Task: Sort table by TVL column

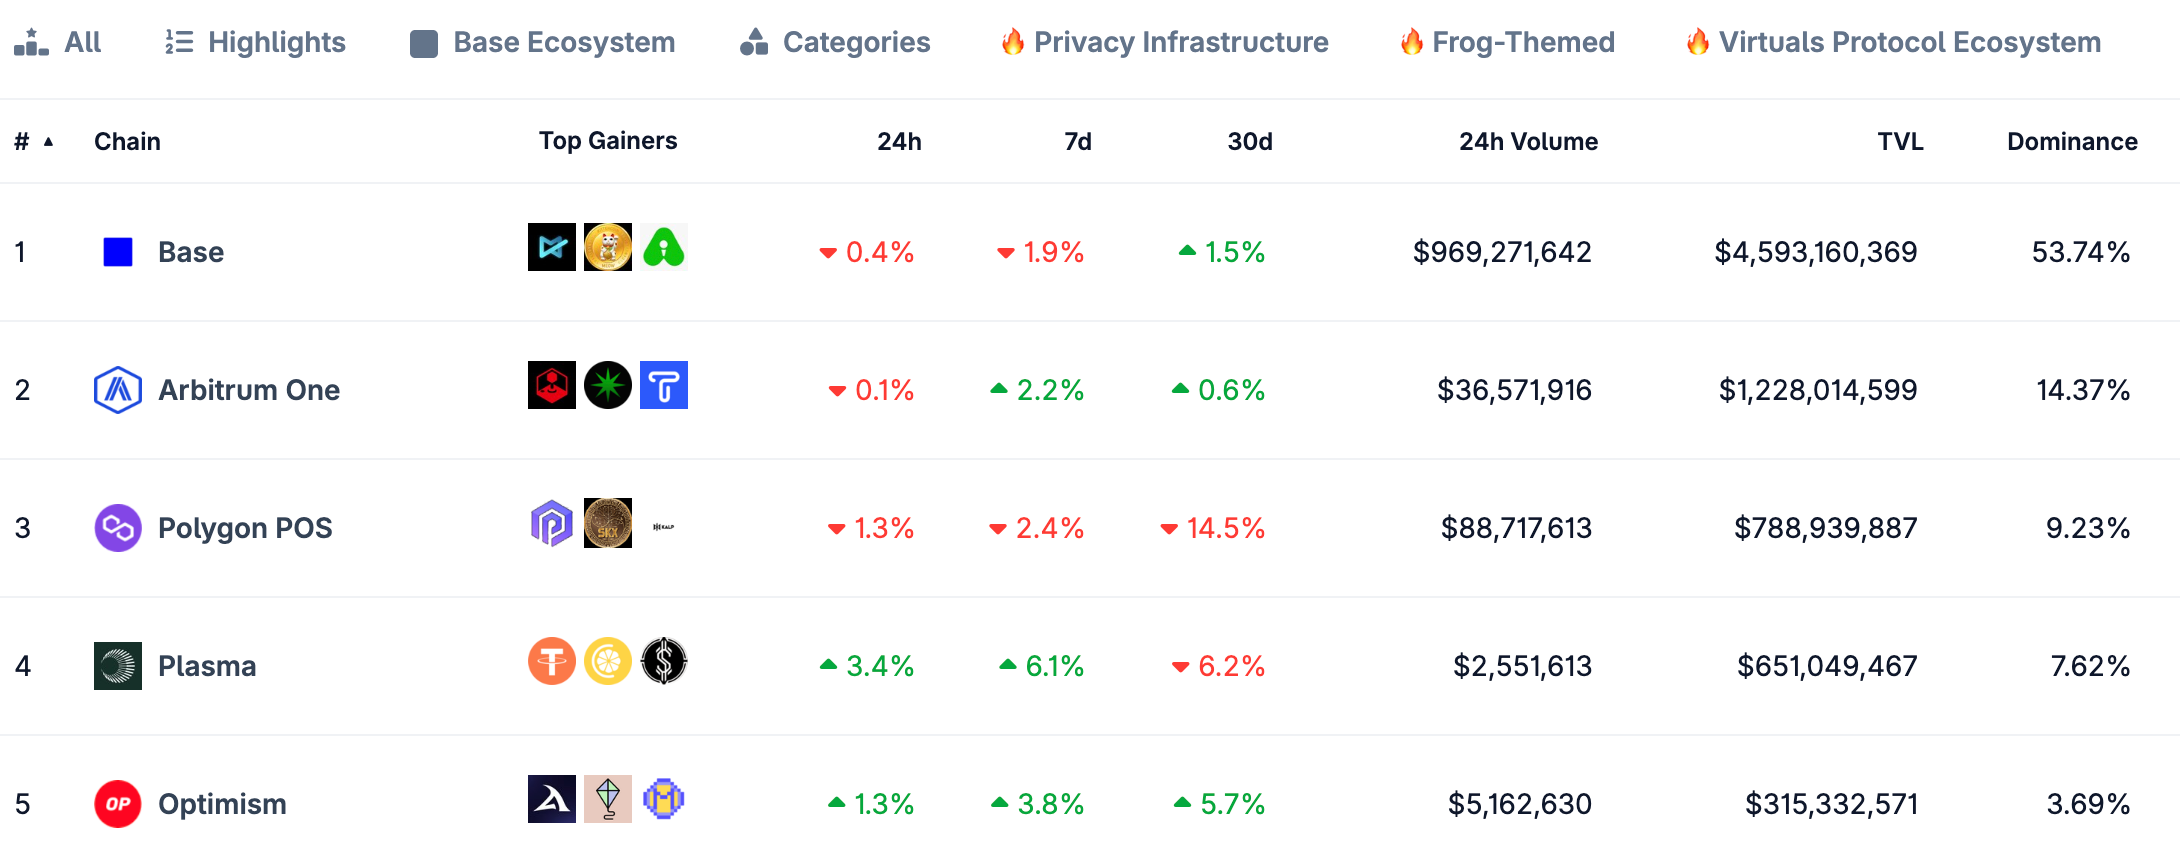Action: (x=1900, y=141)
